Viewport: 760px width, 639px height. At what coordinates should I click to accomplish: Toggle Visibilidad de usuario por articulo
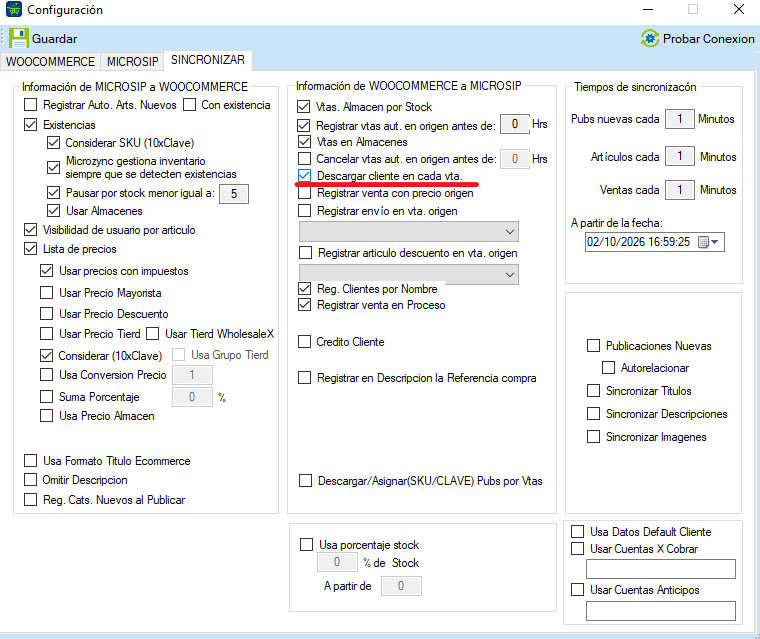pos(31,229)
